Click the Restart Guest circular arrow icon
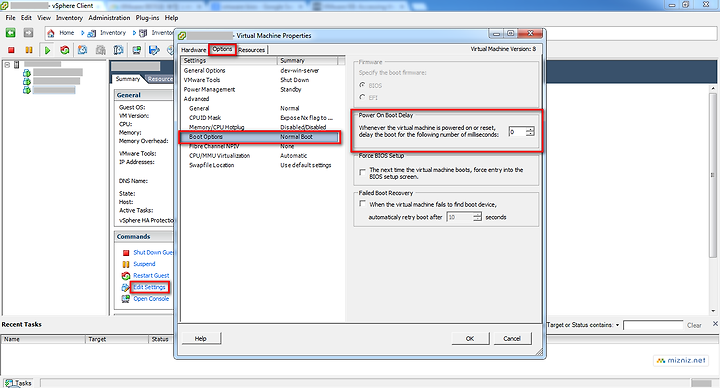720x388 pixels. click(x=126, y=276)
